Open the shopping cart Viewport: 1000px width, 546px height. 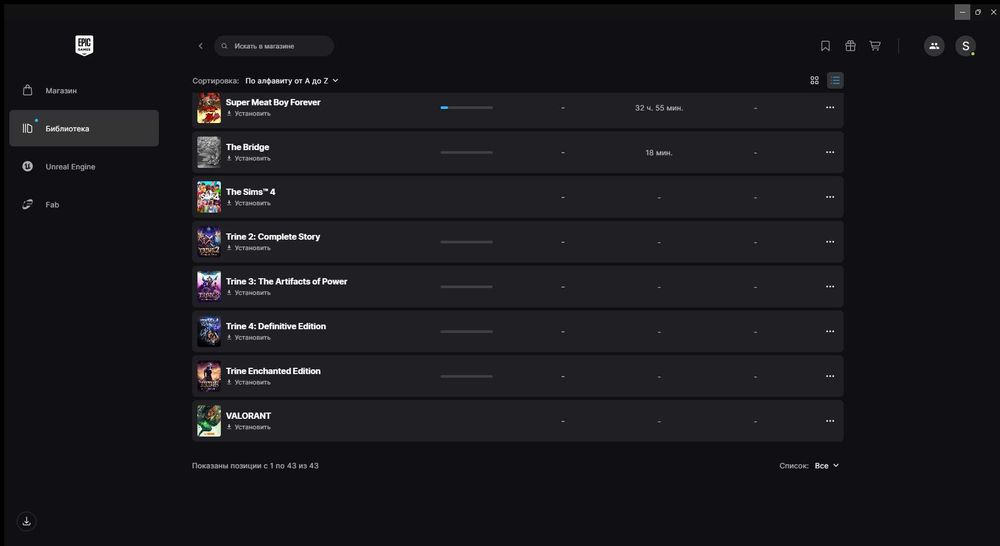tap(875, 46)
